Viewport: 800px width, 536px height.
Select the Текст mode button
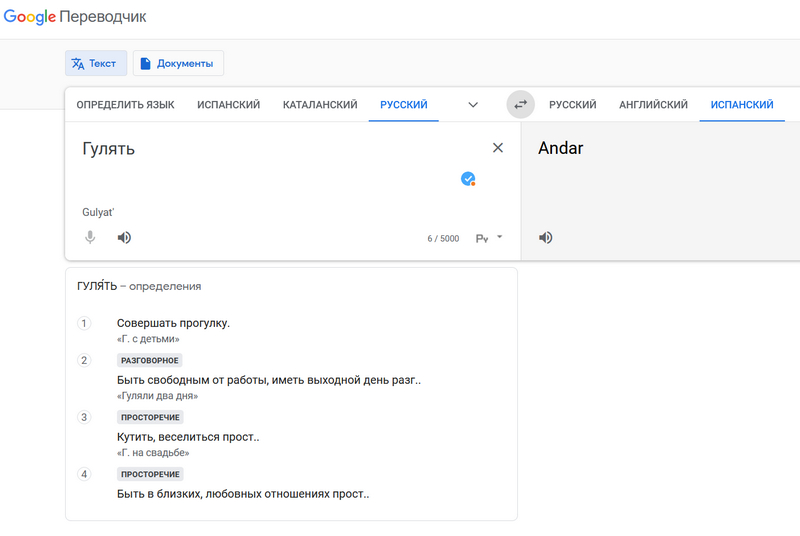(x=94, y=64)
